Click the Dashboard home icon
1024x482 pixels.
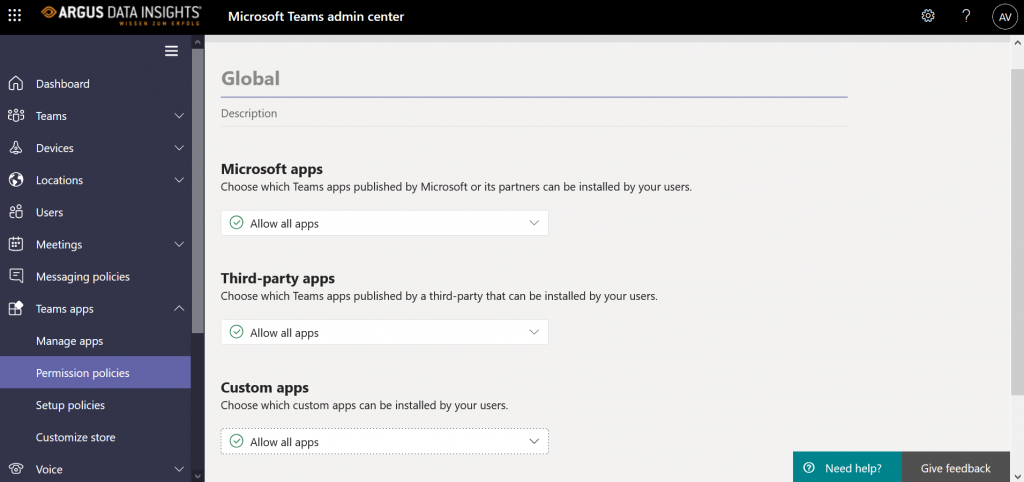pyautogui.click(x=16, y=84)
